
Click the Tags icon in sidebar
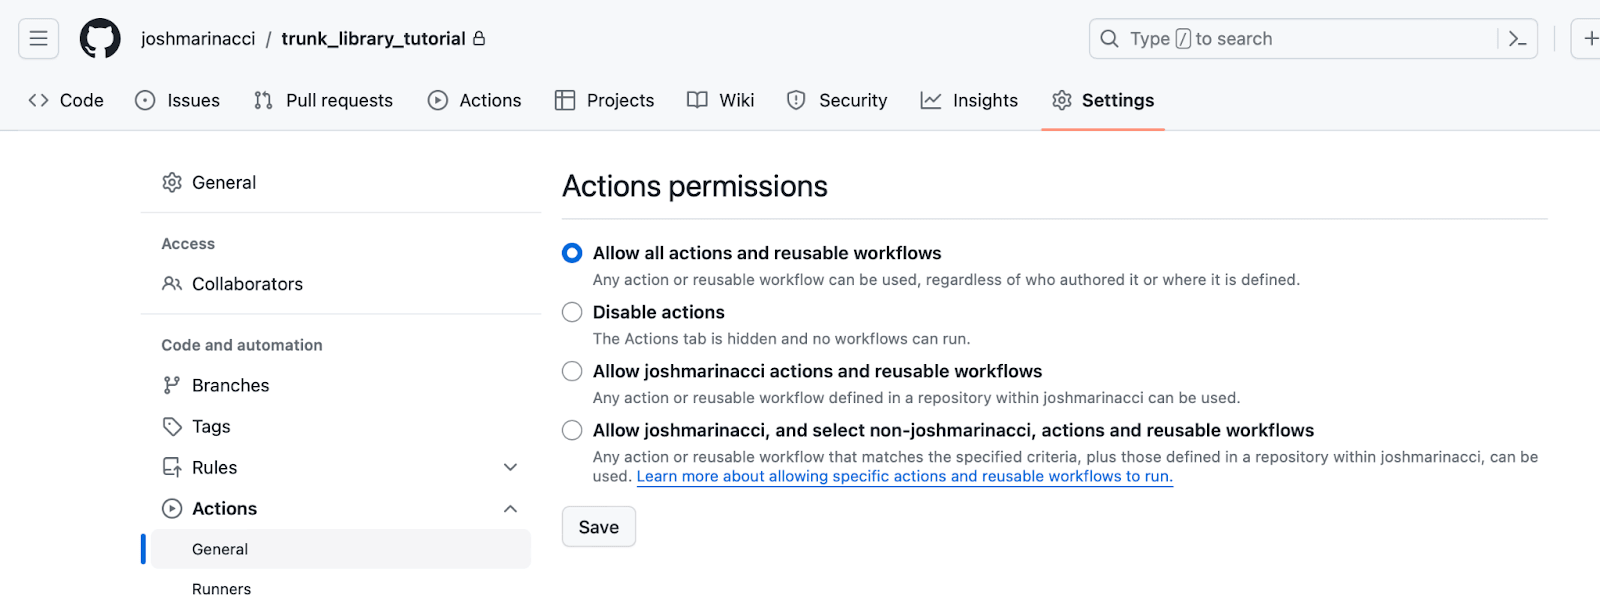[172, 426]
